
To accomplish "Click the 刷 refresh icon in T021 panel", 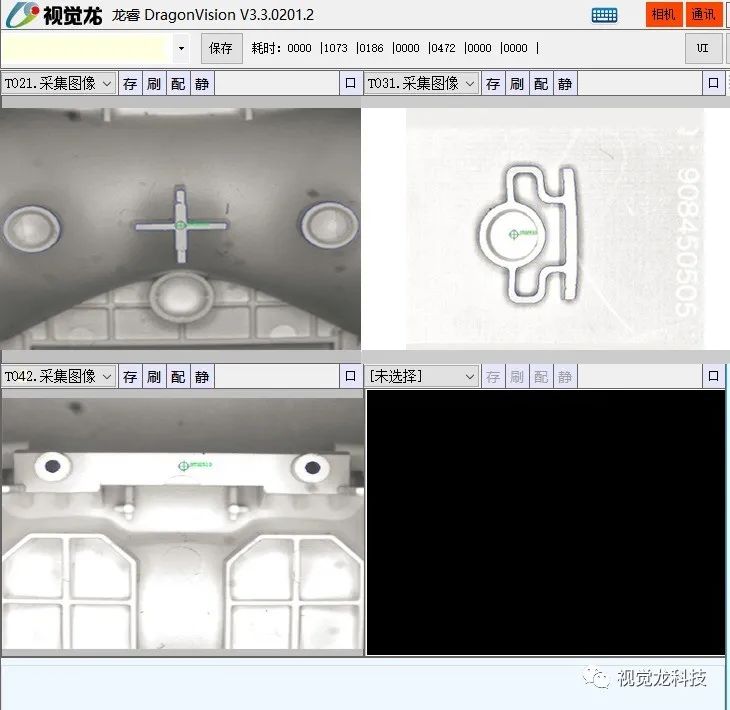I will 154,84.
